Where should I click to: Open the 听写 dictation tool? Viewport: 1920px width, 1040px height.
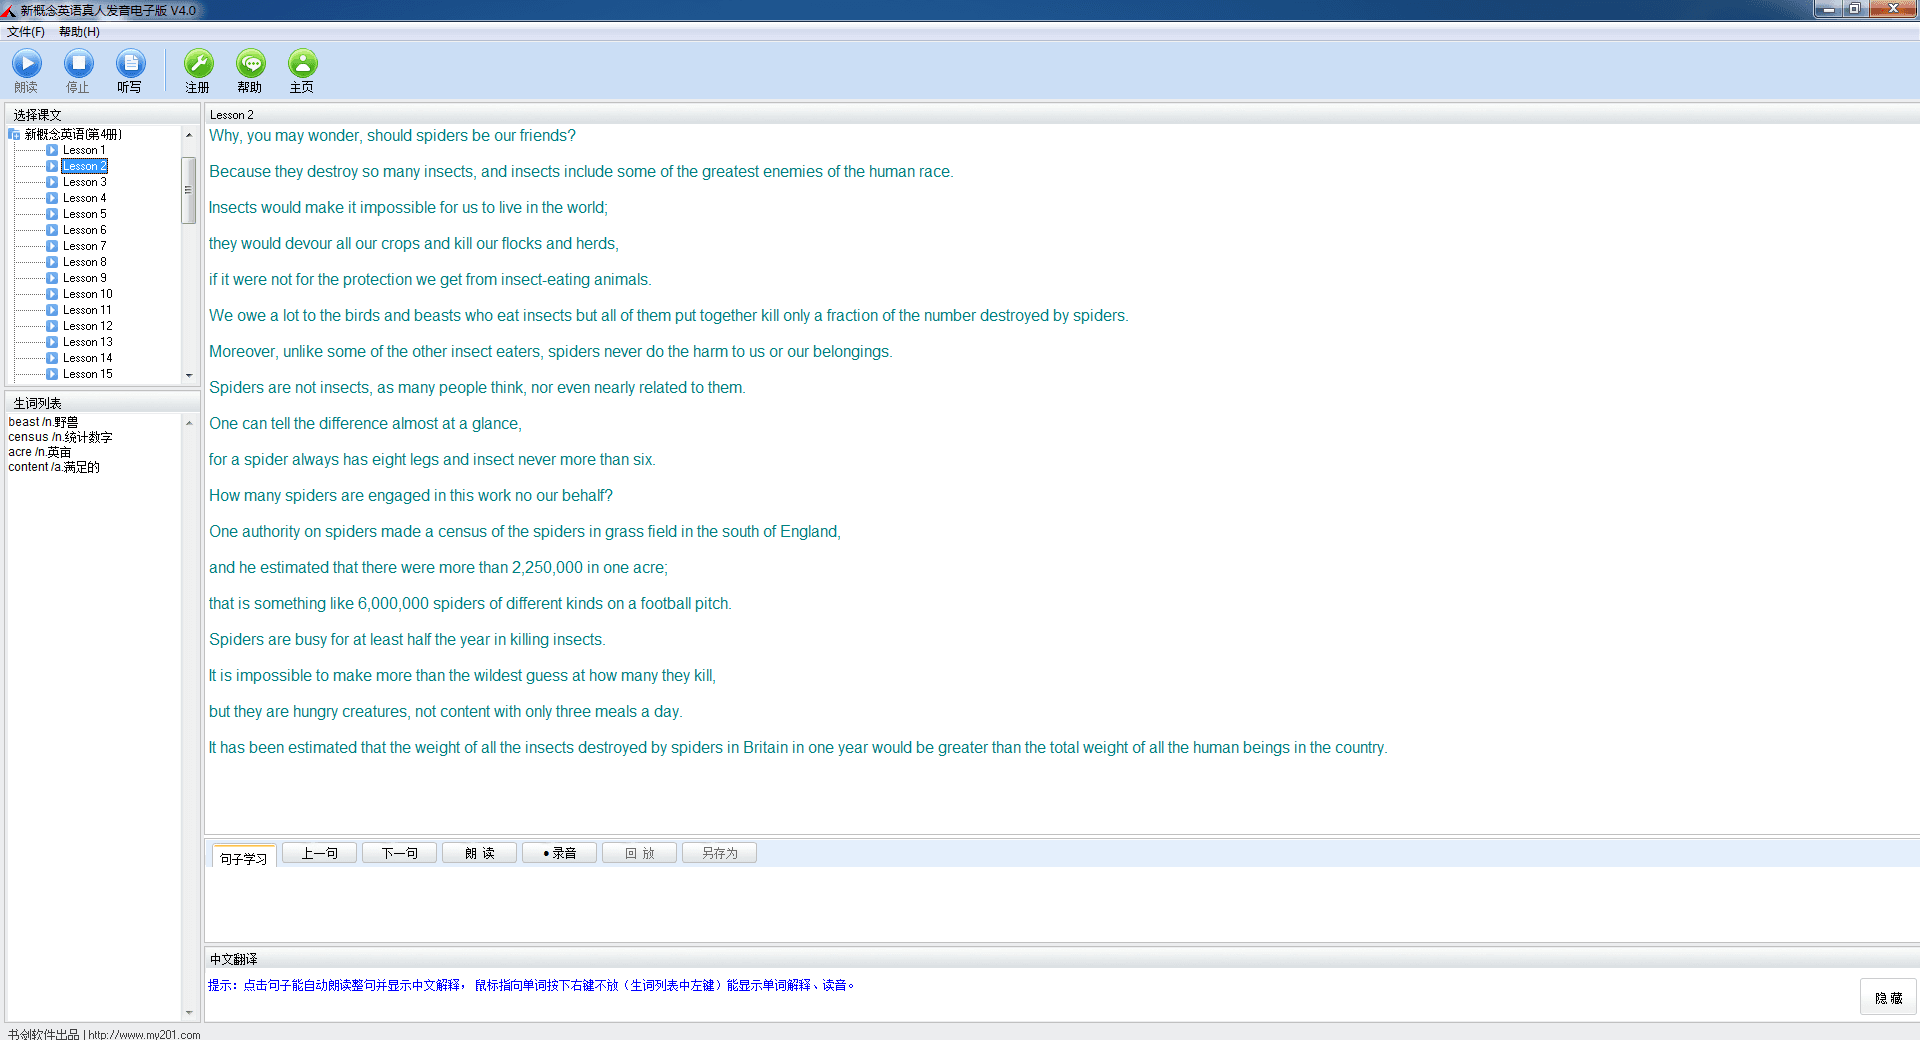coord(130,65)
